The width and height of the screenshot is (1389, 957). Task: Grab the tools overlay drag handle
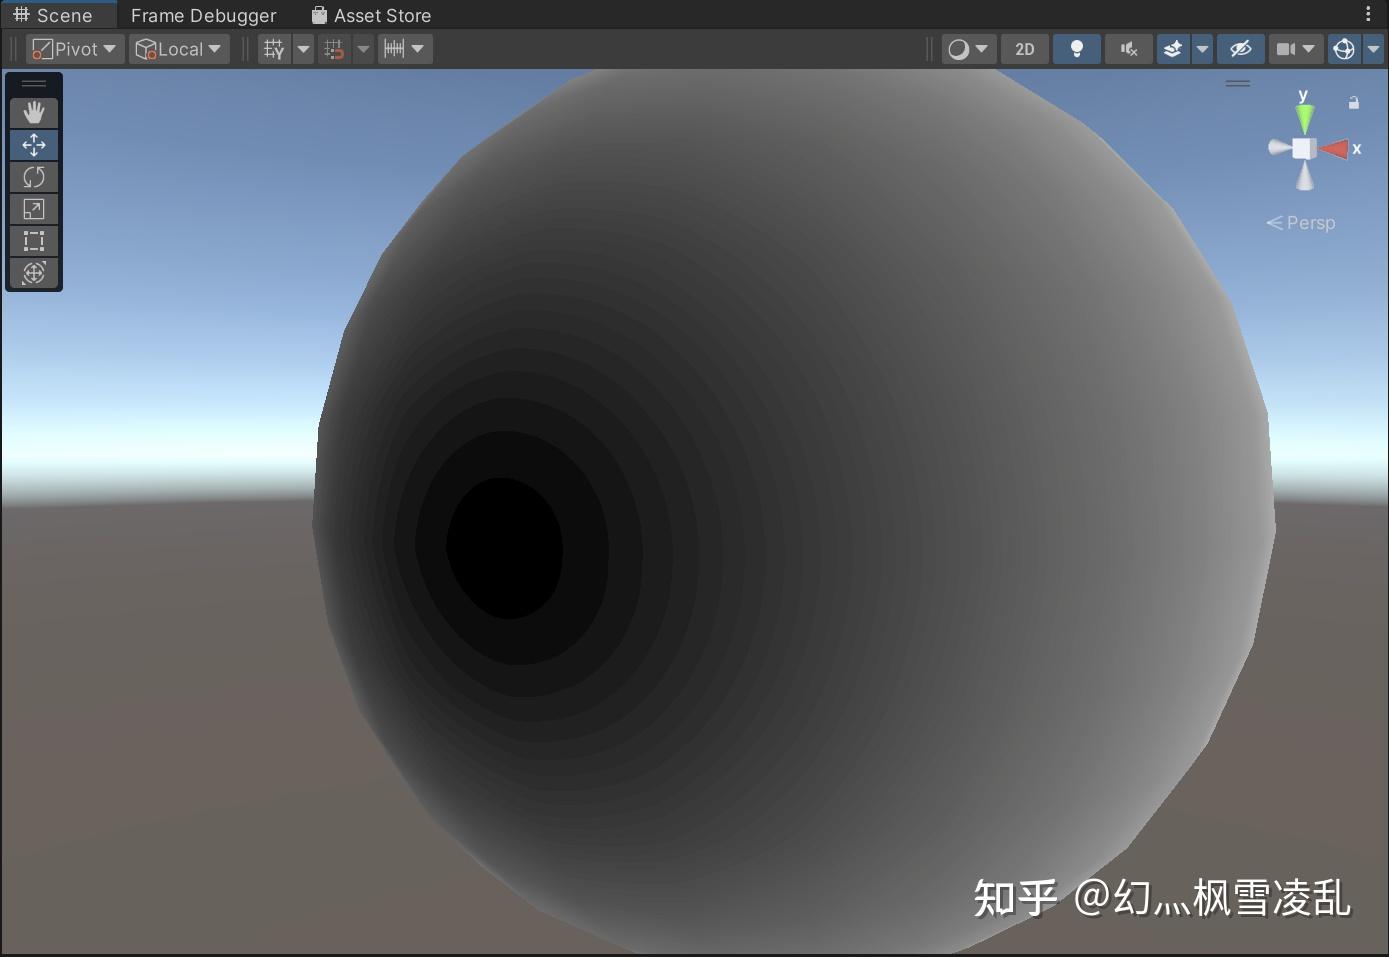point(34,84)
